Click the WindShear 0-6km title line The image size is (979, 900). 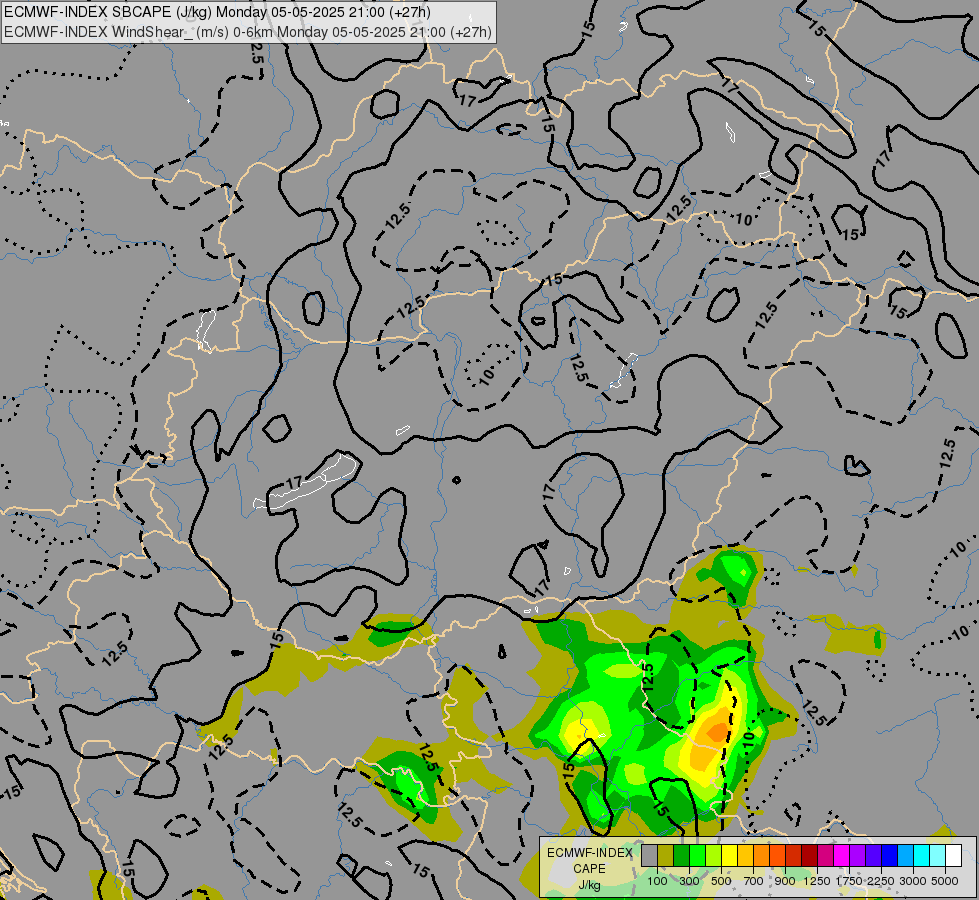coord(247,32)
